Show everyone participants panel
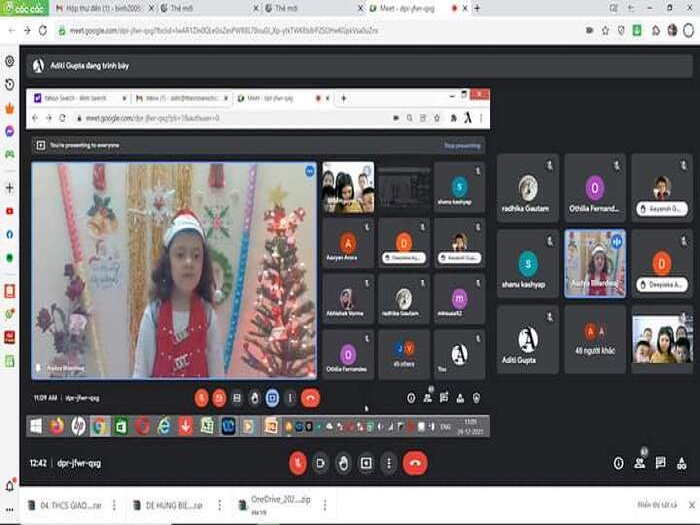Viewport: 700px width, 525px height. (x=640, y=462)
